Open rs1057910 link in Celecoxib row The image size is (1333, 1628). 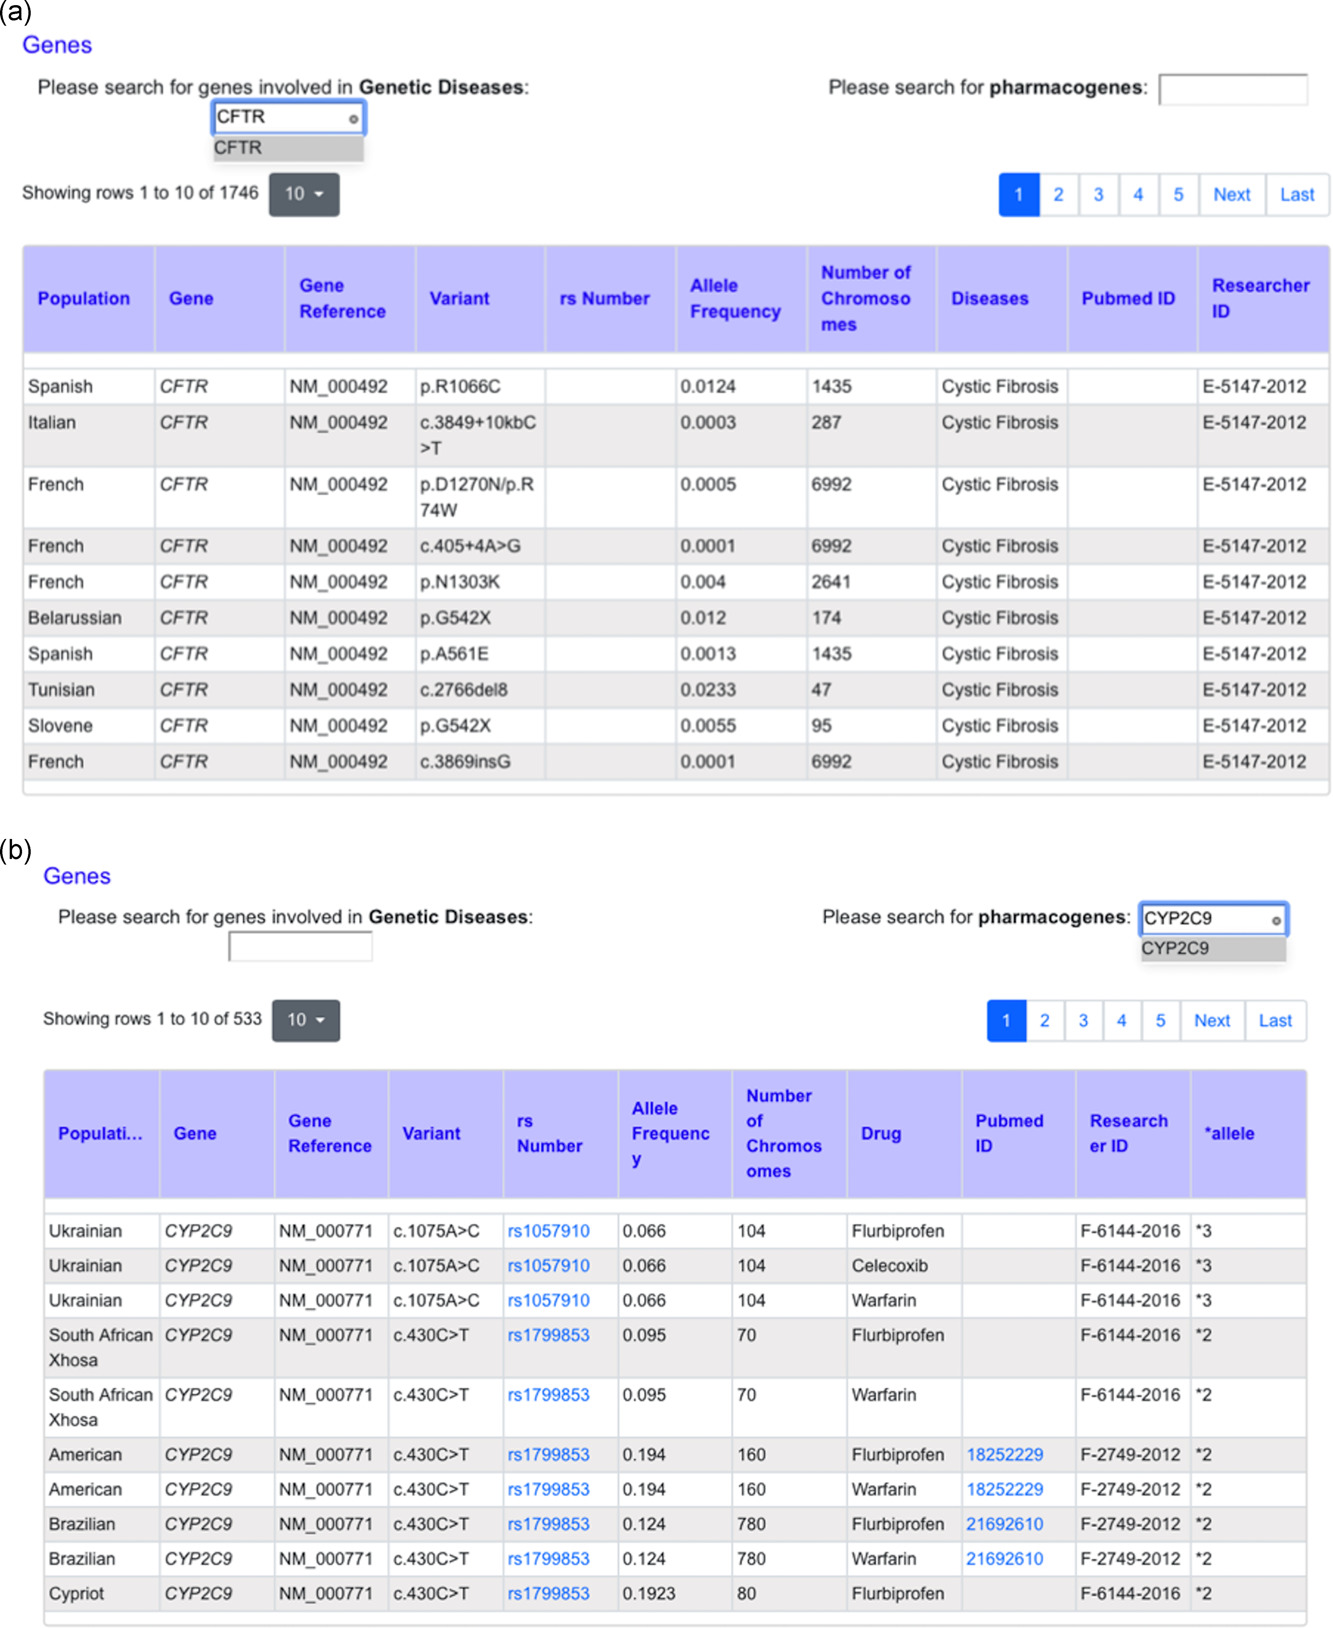click(548, 1266)
